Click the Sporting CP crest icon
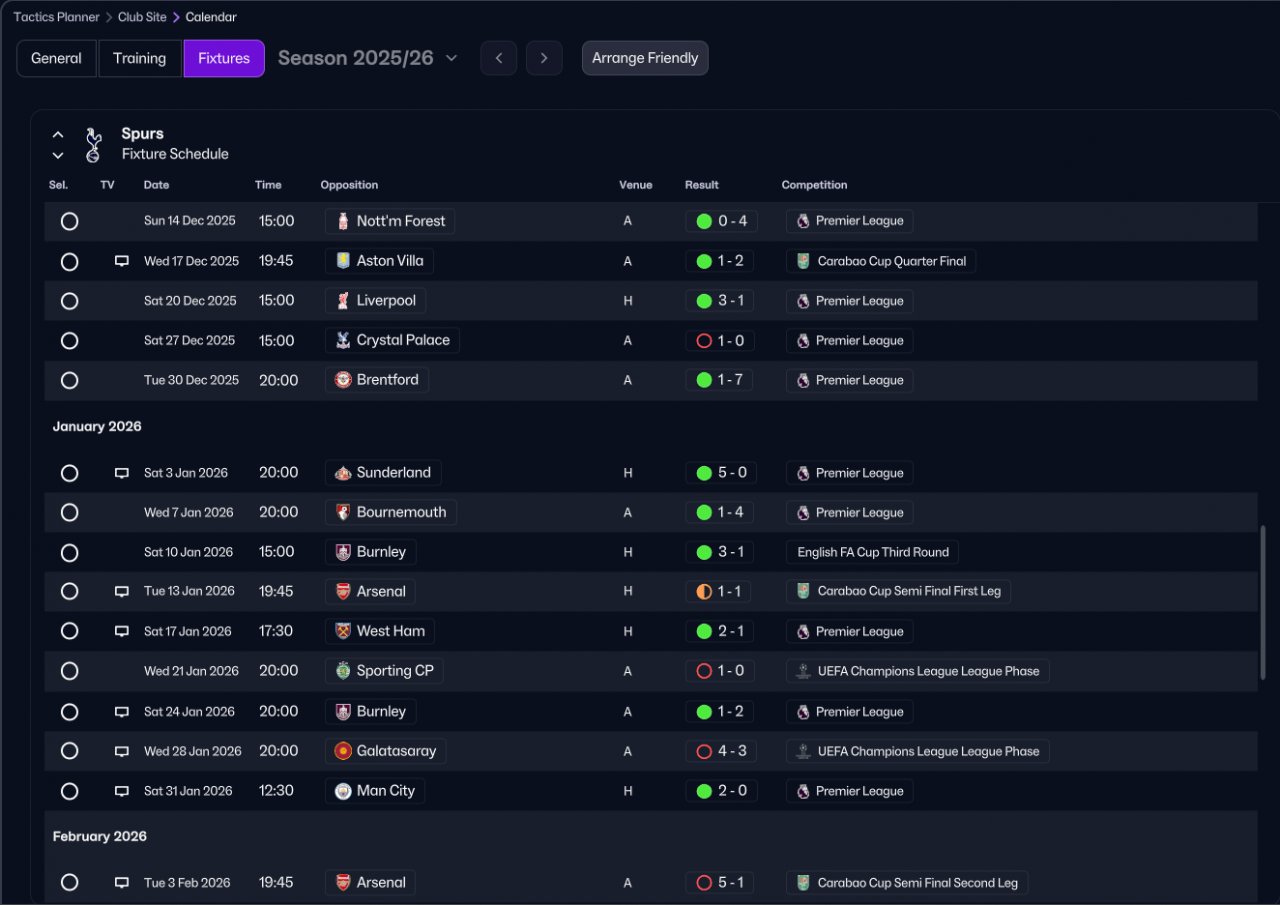 tap(343, 671)
